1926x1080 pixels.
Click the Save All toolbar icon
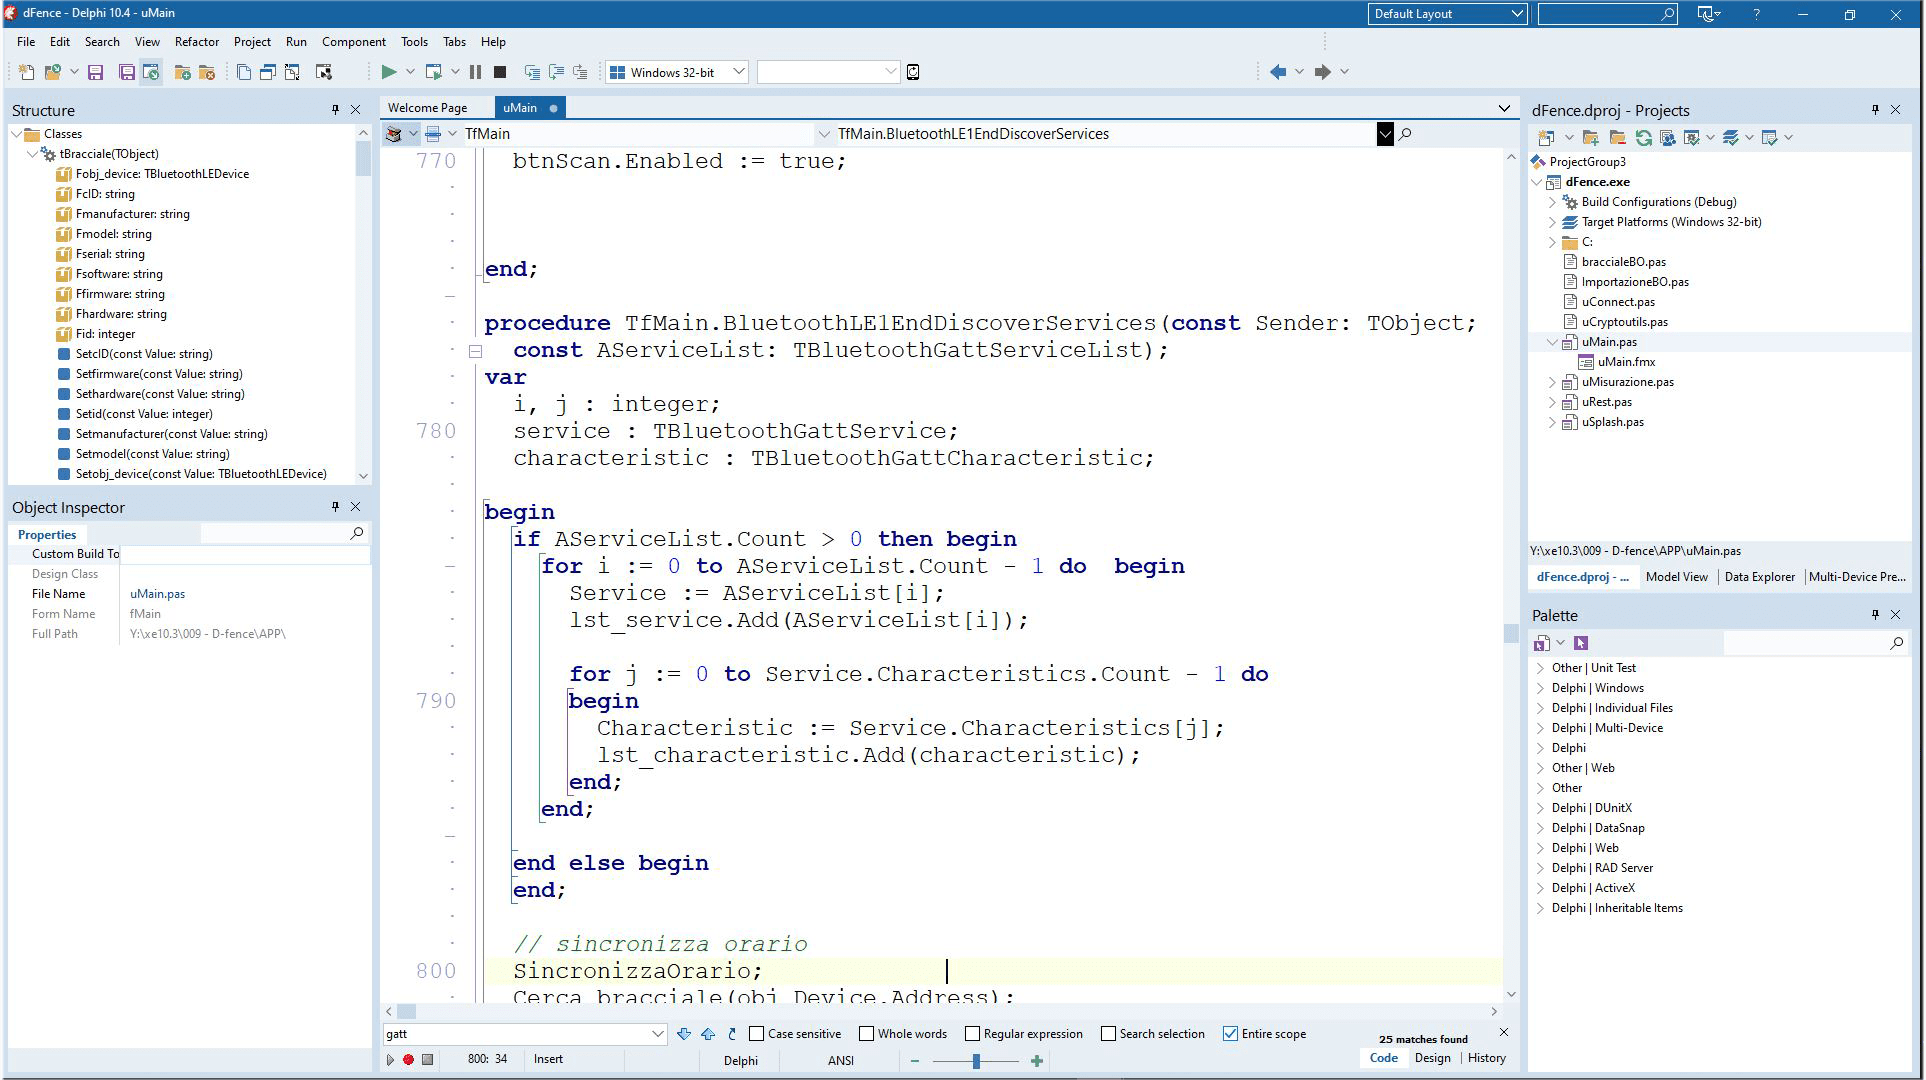point(127,72)
